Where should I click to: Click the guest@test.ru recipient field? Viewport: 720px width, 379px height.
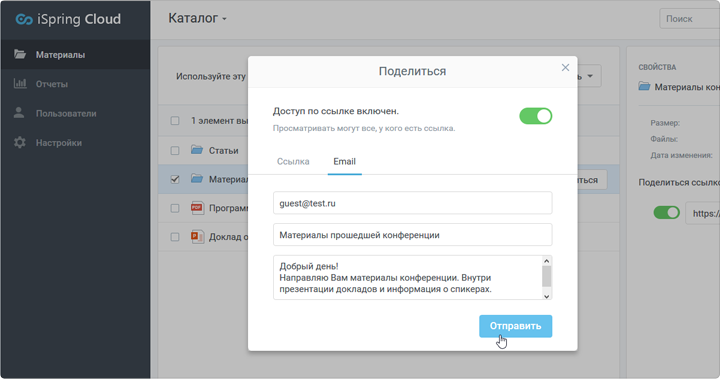[412, 203]
